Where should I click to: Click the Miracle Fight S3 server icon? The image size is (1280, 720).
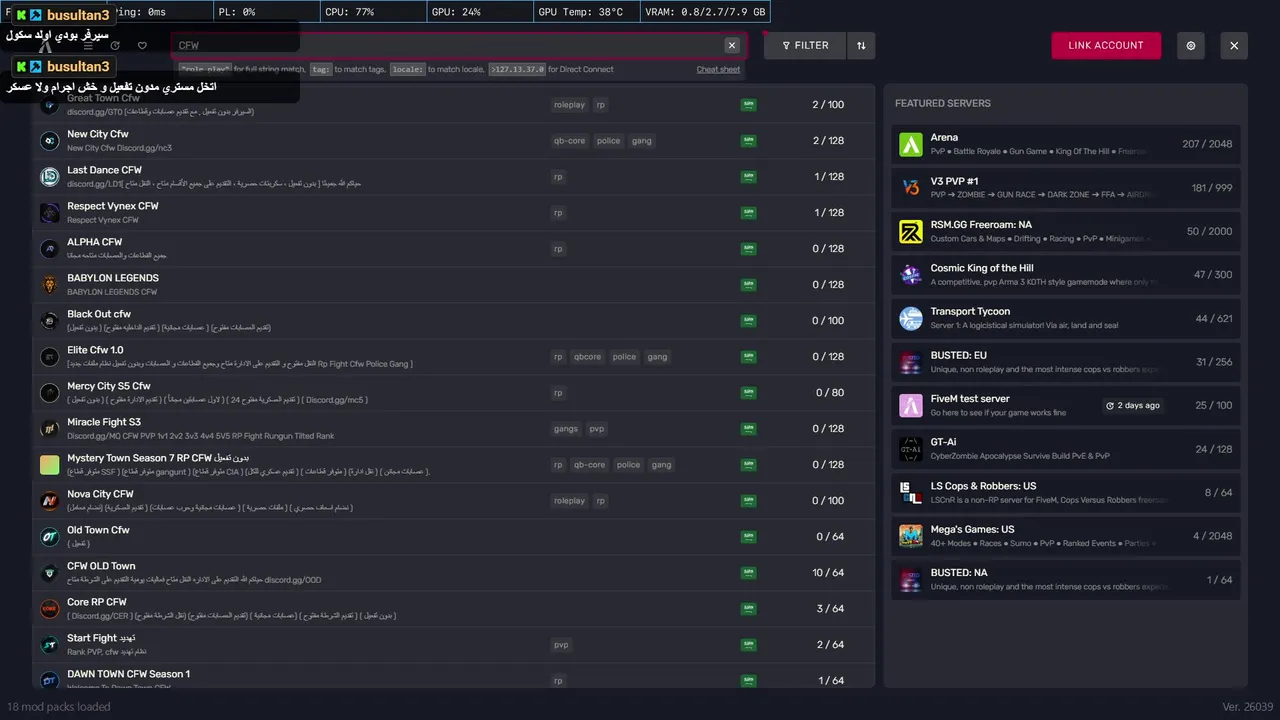click(x=49, y=429)
